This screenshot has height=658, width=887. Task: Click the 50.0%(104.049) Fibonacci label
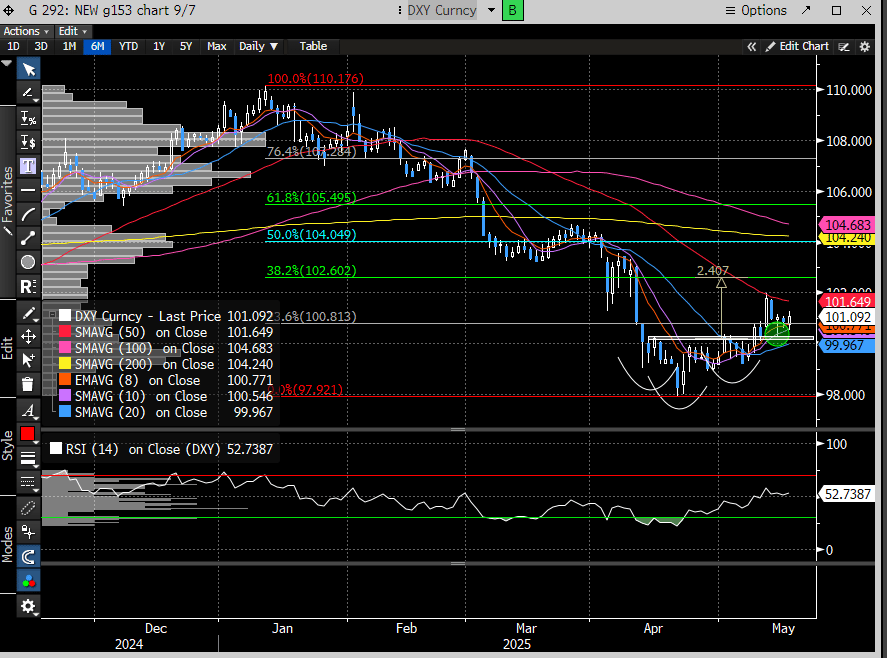(x=312, y=234)
